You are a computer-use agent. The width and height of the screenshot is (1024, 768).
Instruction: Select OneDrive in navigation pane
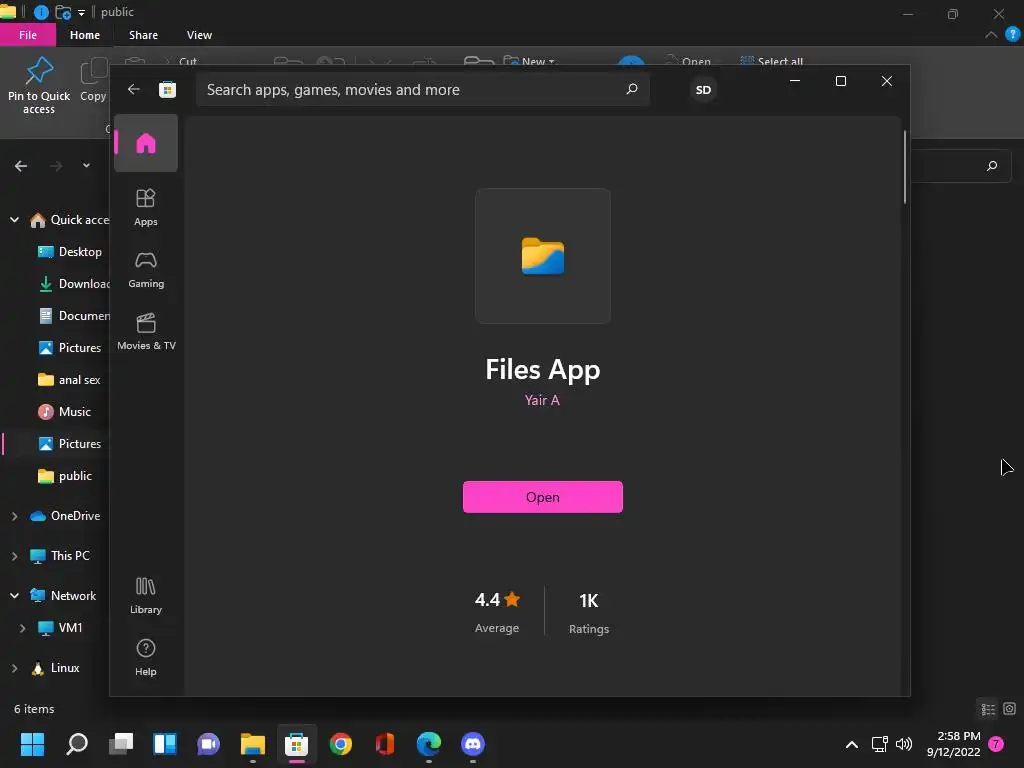(65, 516)
